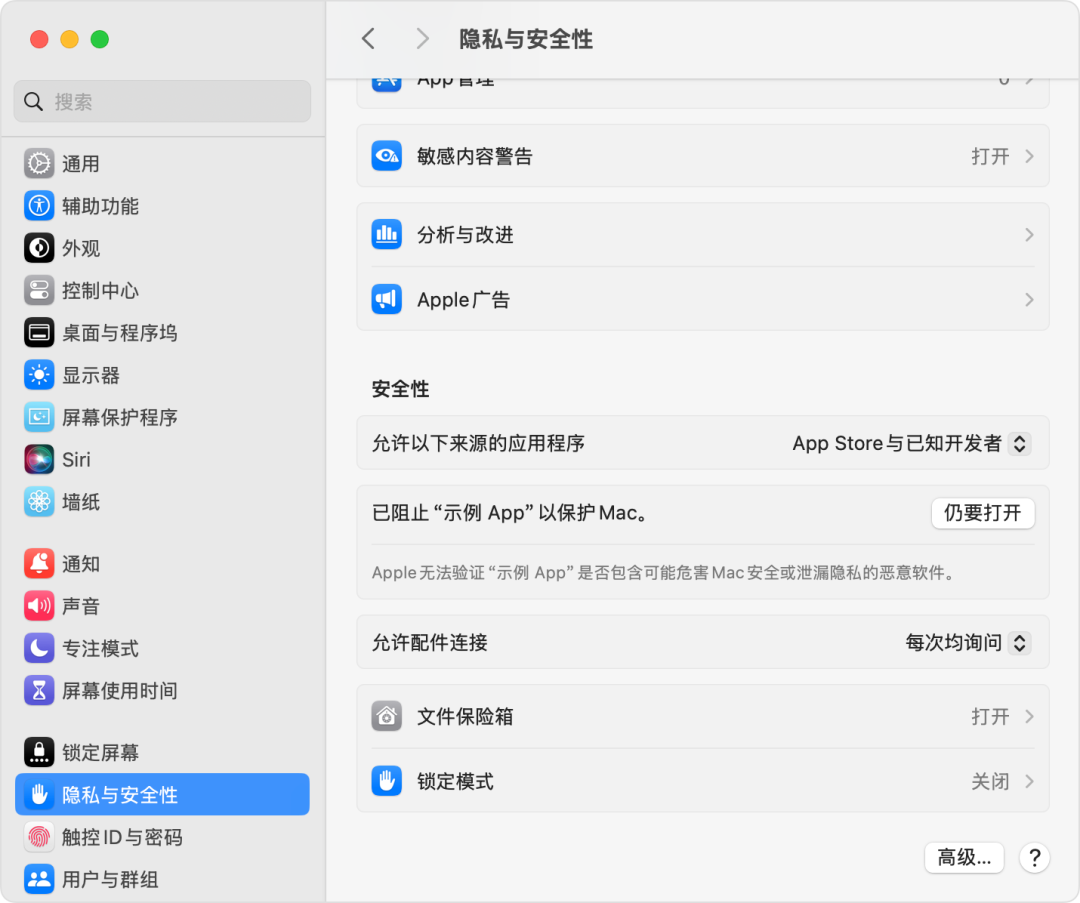
Task: Click the help question mark button
Action: (x=1034, y=857)
